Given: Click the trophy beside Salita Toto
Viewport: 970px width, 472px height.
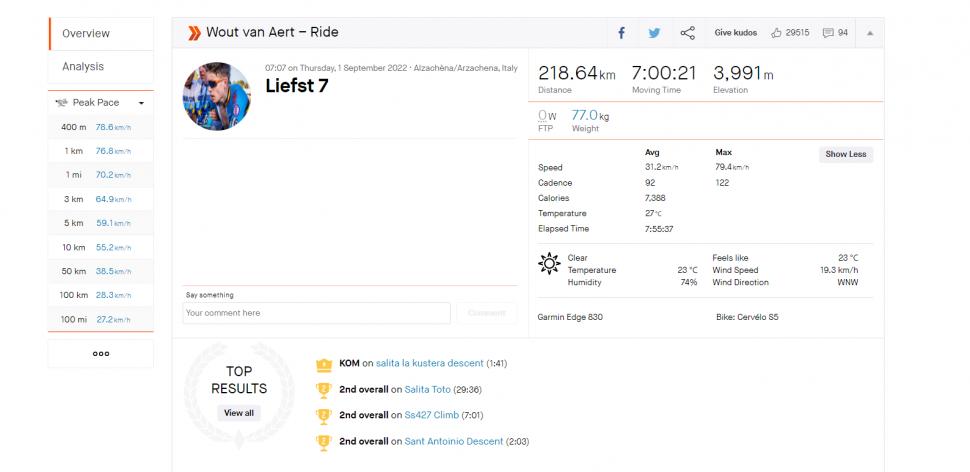Looking at the screenshot, I should (x=324, y=390).
